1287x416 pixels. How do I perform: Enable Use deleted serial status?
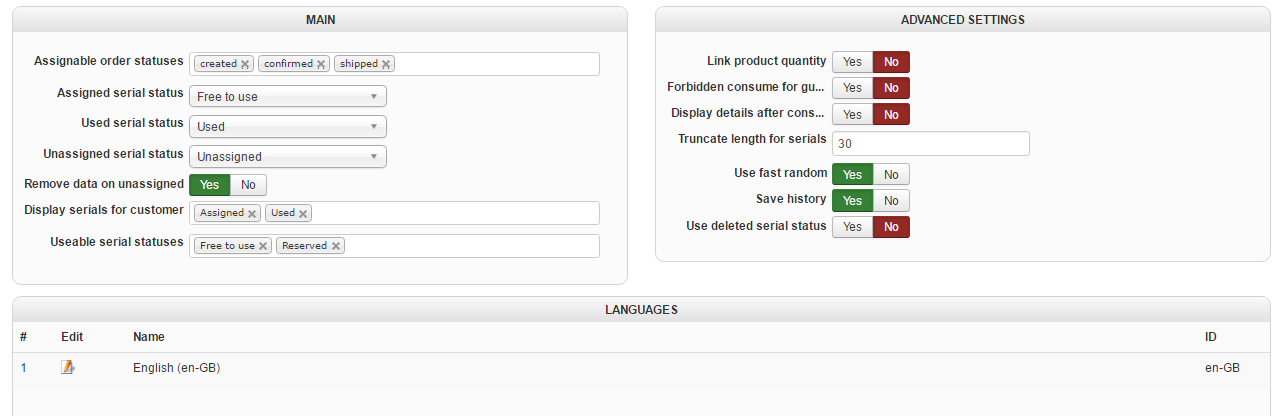pyautogui.click(x=852, y=227)
